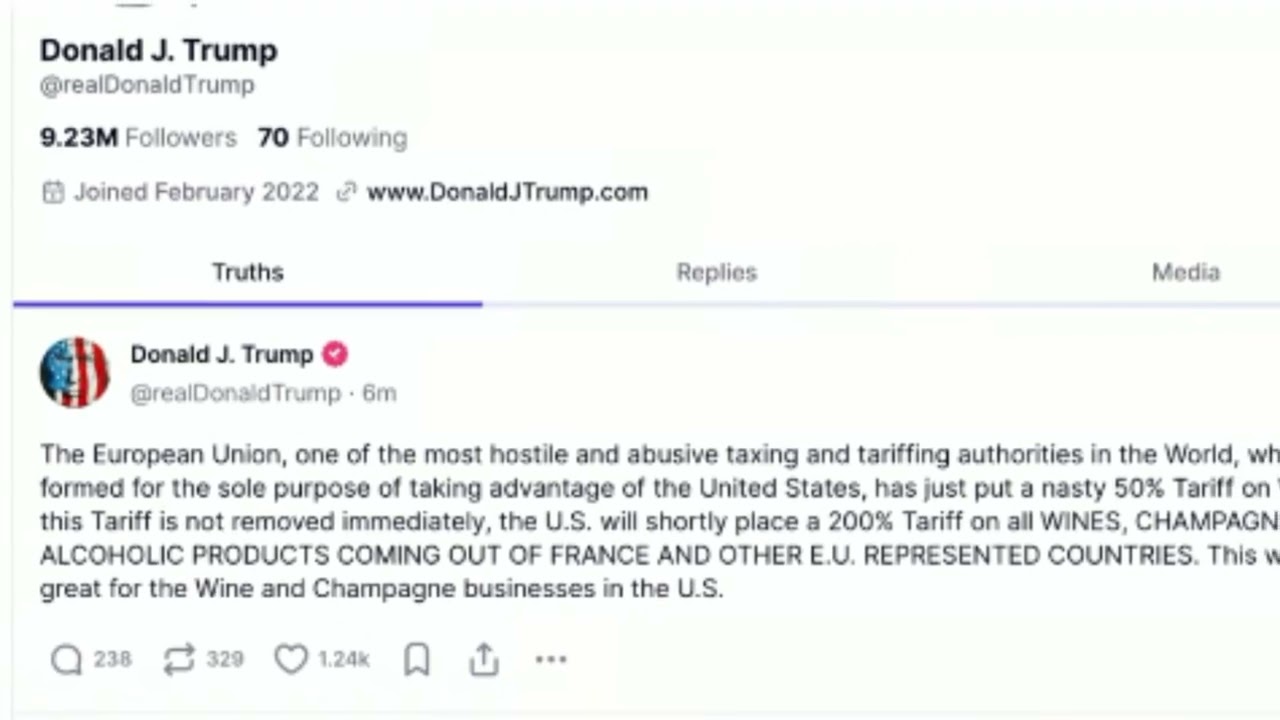Like the post with the heart icon
Image resolution: width=1280 pixels, height=720 pixels.
point(291,659)
